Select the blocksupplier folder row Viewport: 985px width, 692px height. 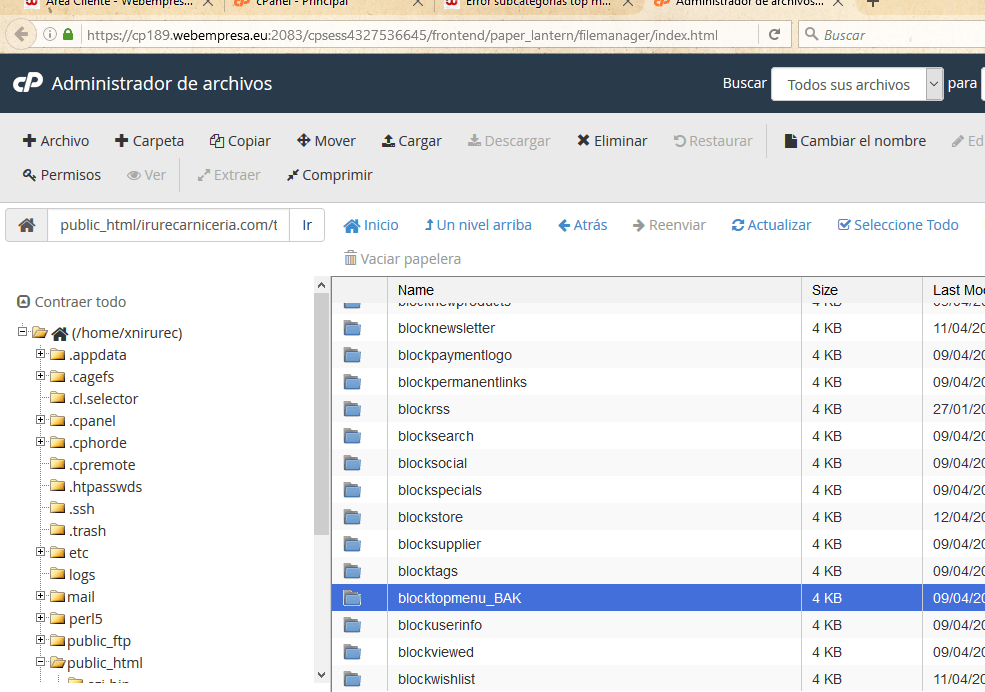[x=658, y=544]
